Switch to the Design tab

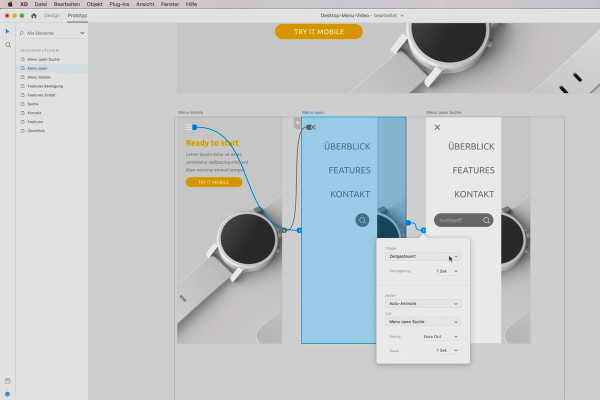(x=52, y=16)
